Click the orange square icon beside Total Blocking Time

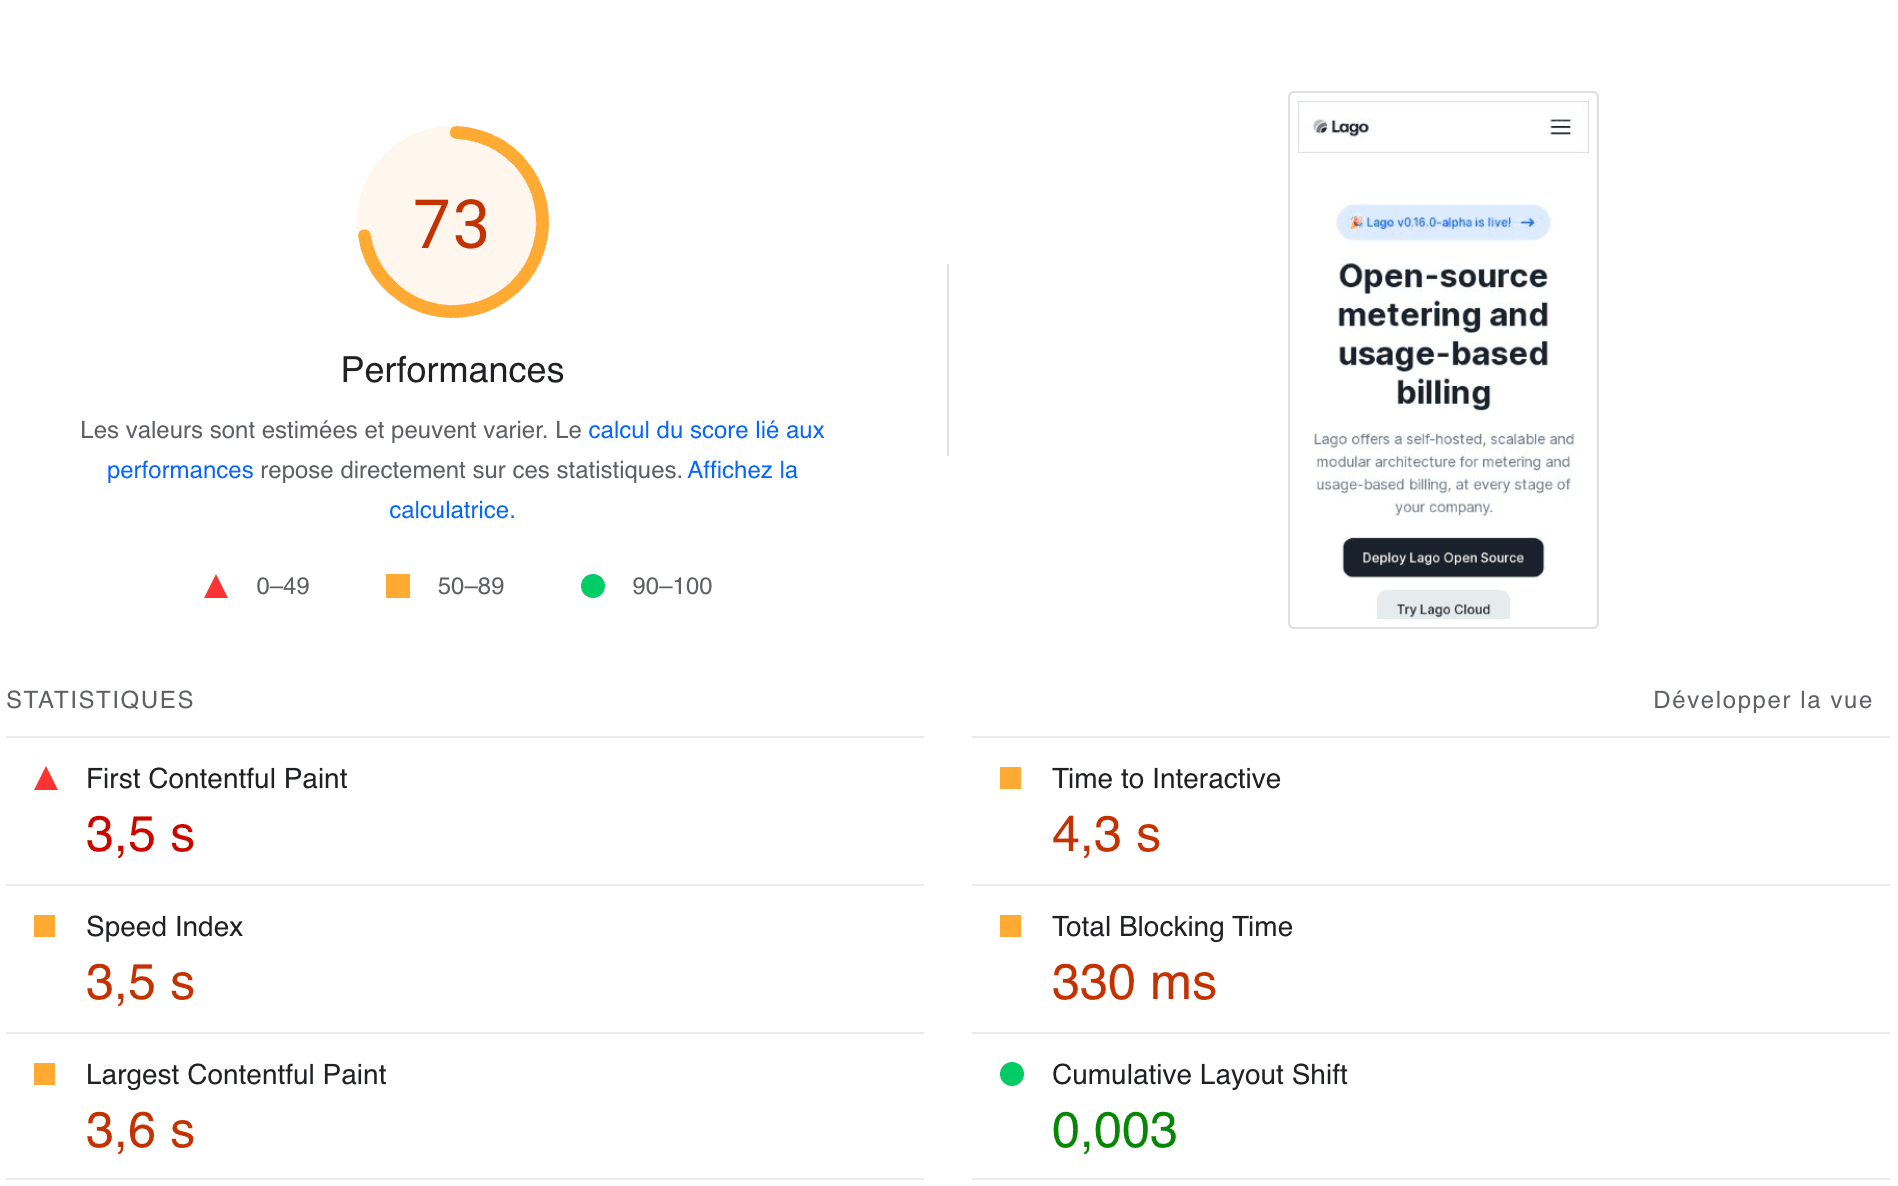1011,927
